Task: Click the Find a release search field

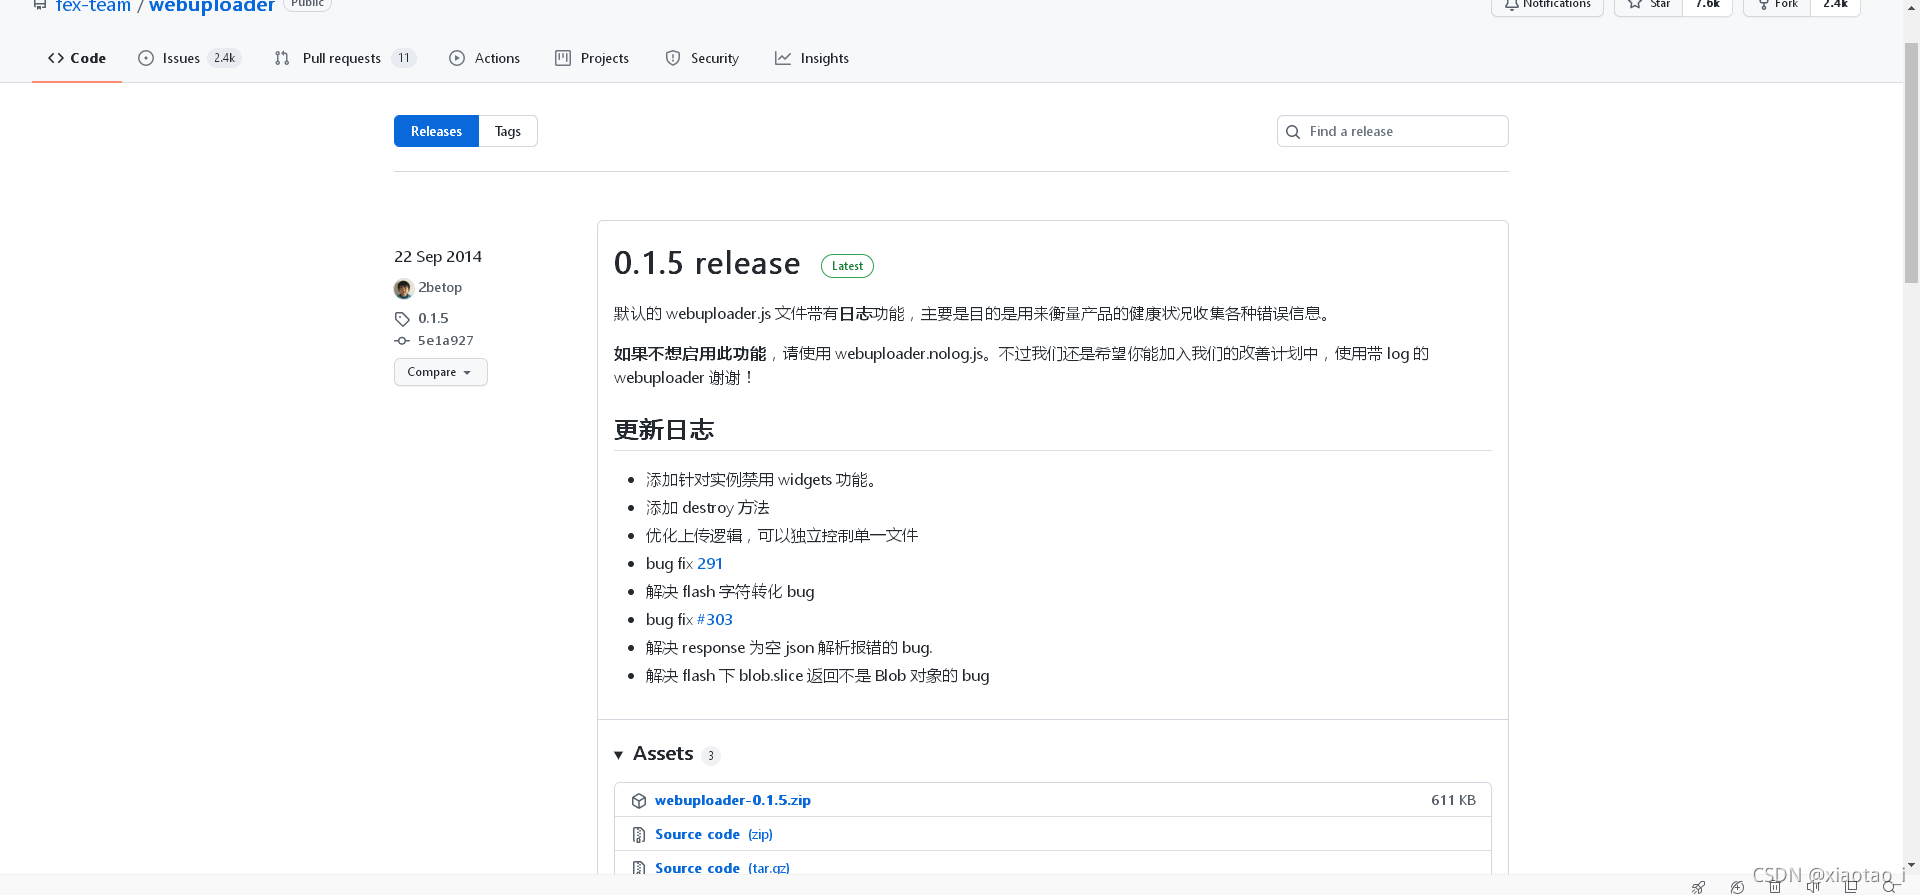Action: [x=1392, y=131]
